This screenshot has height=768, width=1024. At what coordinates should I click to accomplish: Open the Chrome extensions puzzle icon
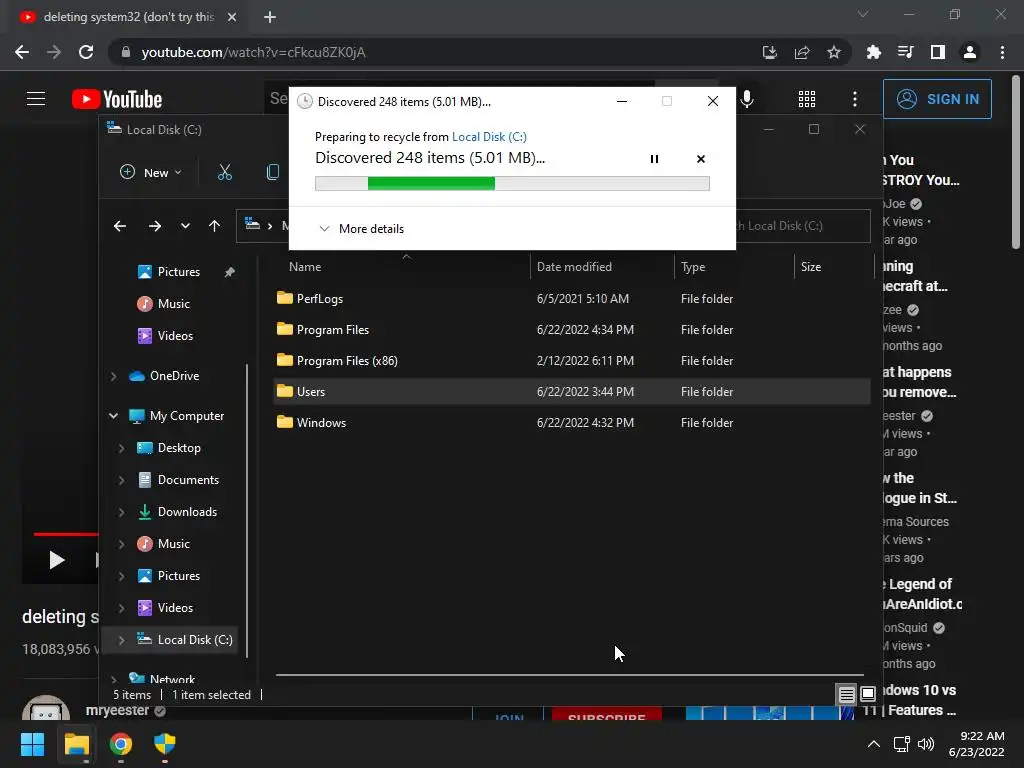pyautogui.click(x=873, y=52)
